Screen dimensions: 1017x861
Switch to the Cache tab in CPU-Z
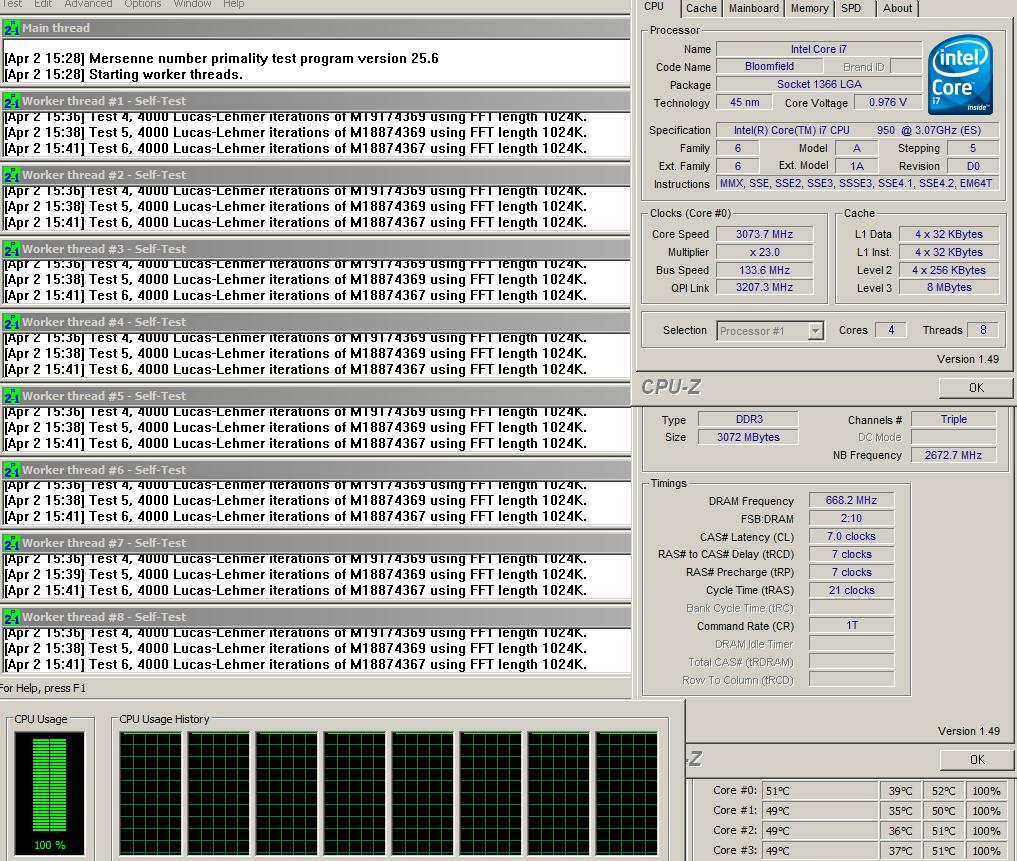701,8
